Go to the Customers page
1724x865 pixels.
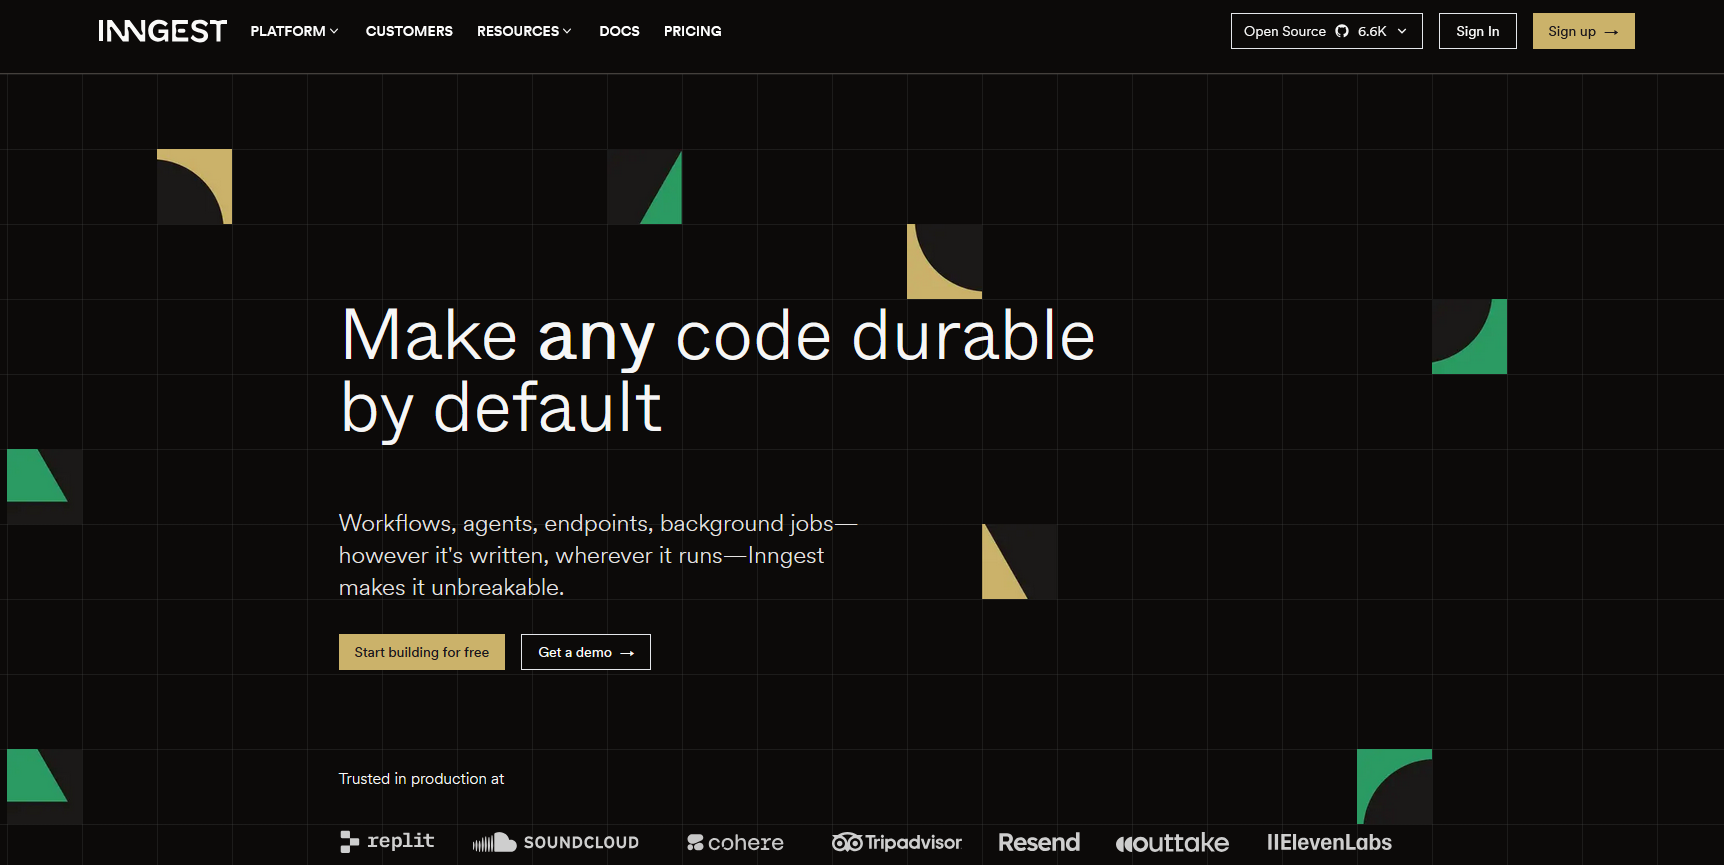tap(409, 31)
